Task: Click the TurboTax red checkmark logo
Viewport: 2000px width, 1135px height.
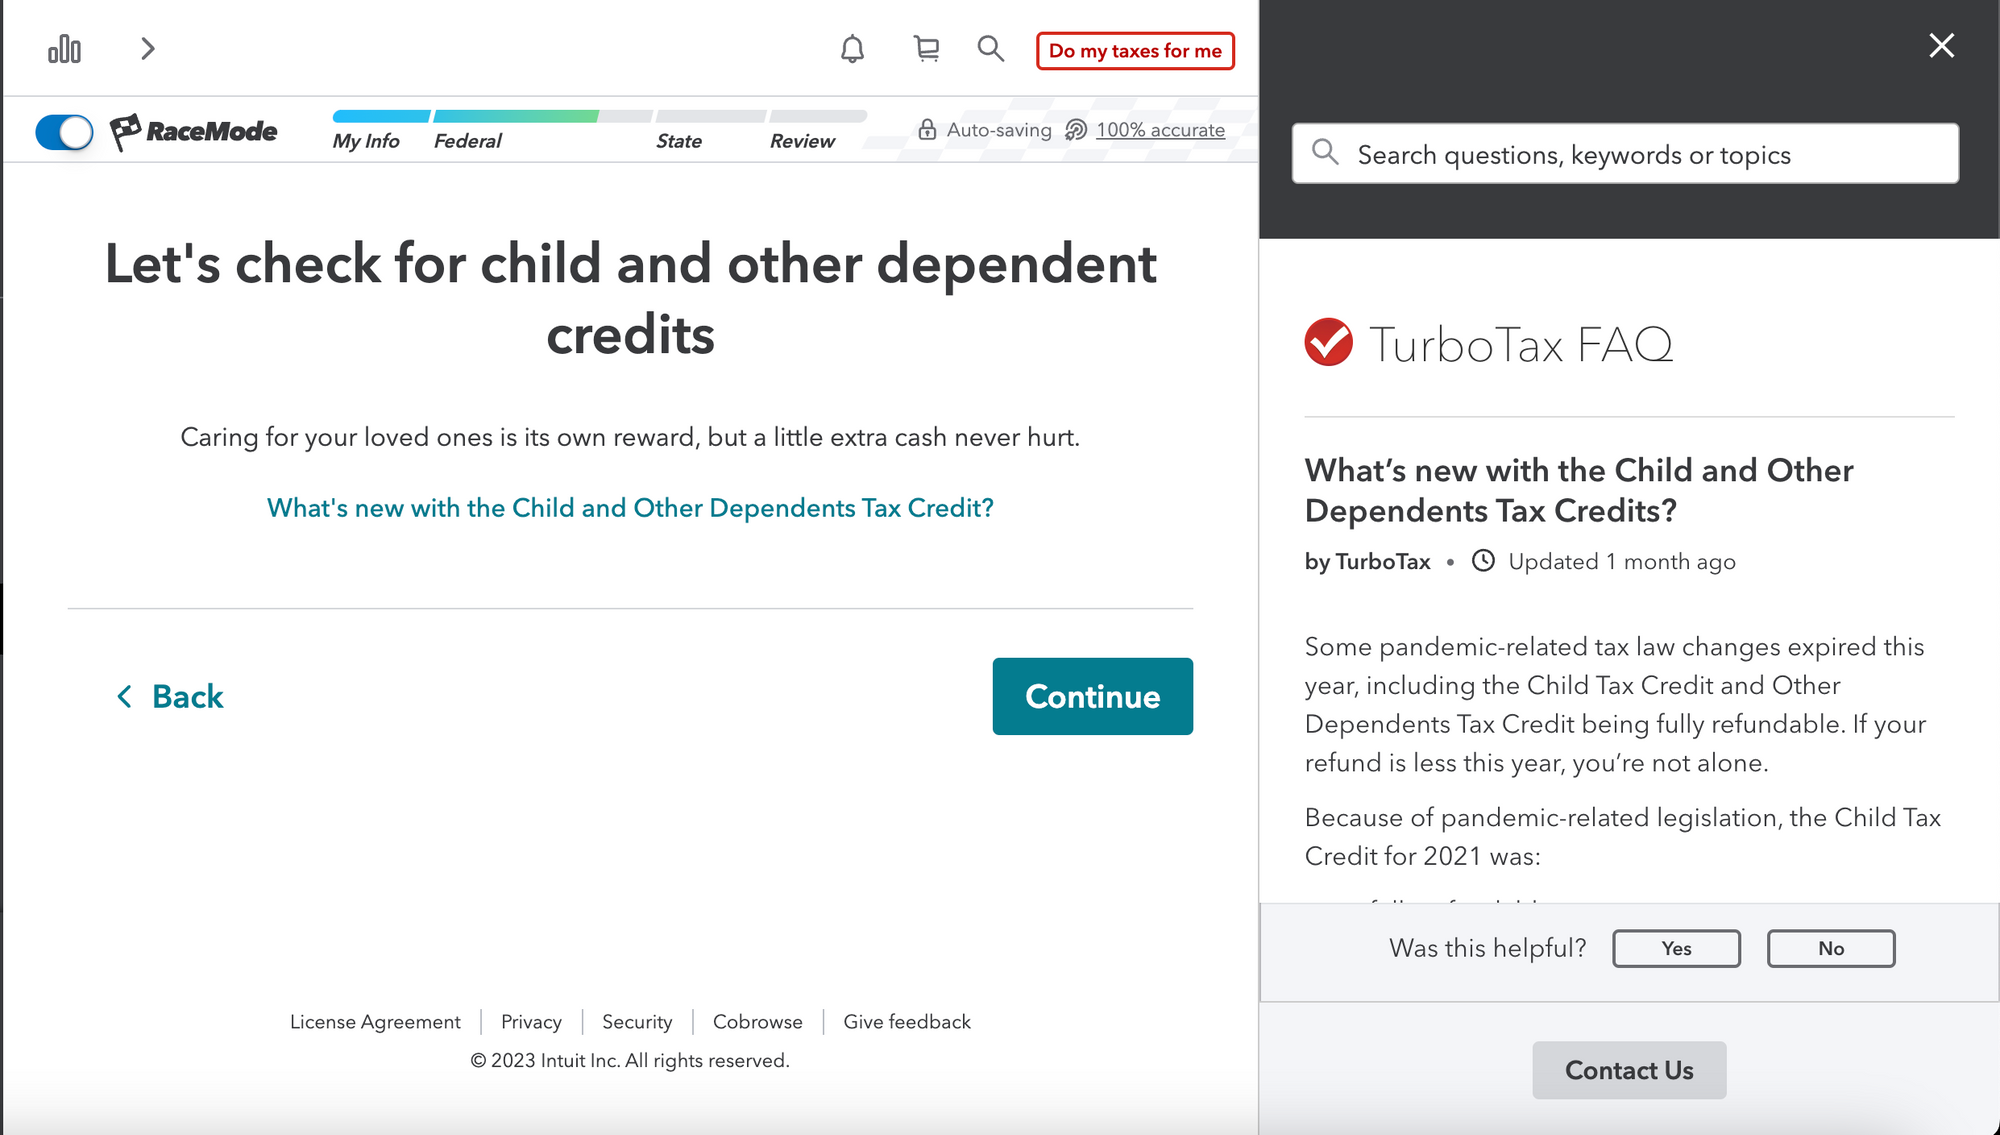Action: (x=1329, y=342)
